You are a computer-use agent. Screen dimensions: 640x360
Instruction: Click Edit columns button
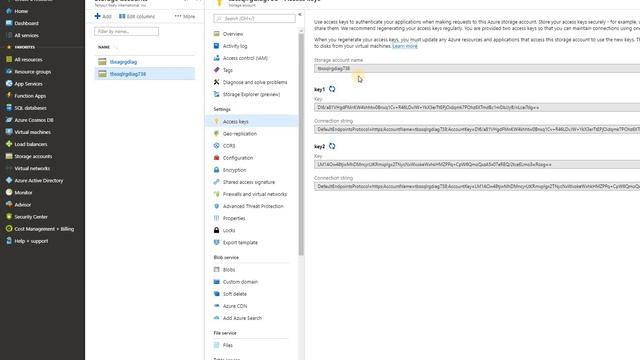(137, 16)
